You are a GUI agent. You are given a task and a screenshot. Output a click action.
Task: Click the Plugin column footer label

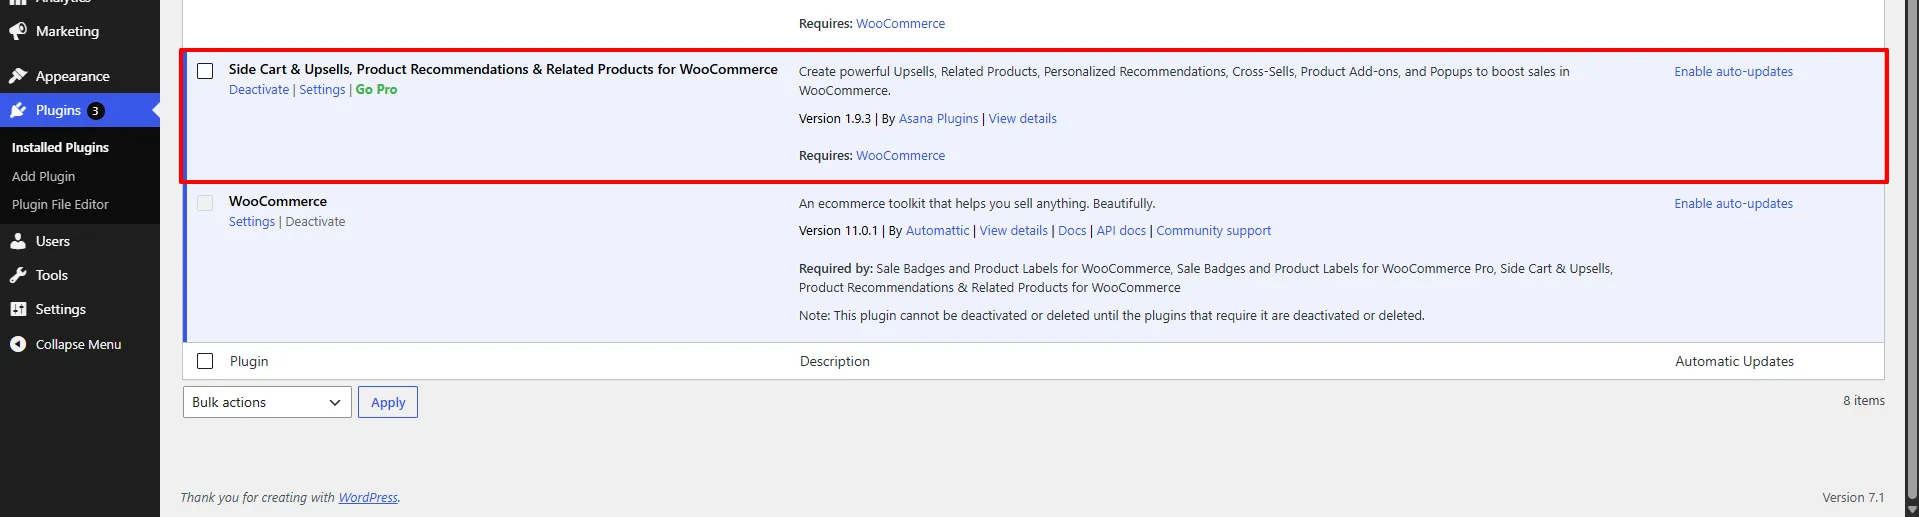click(x=249, y=361)
